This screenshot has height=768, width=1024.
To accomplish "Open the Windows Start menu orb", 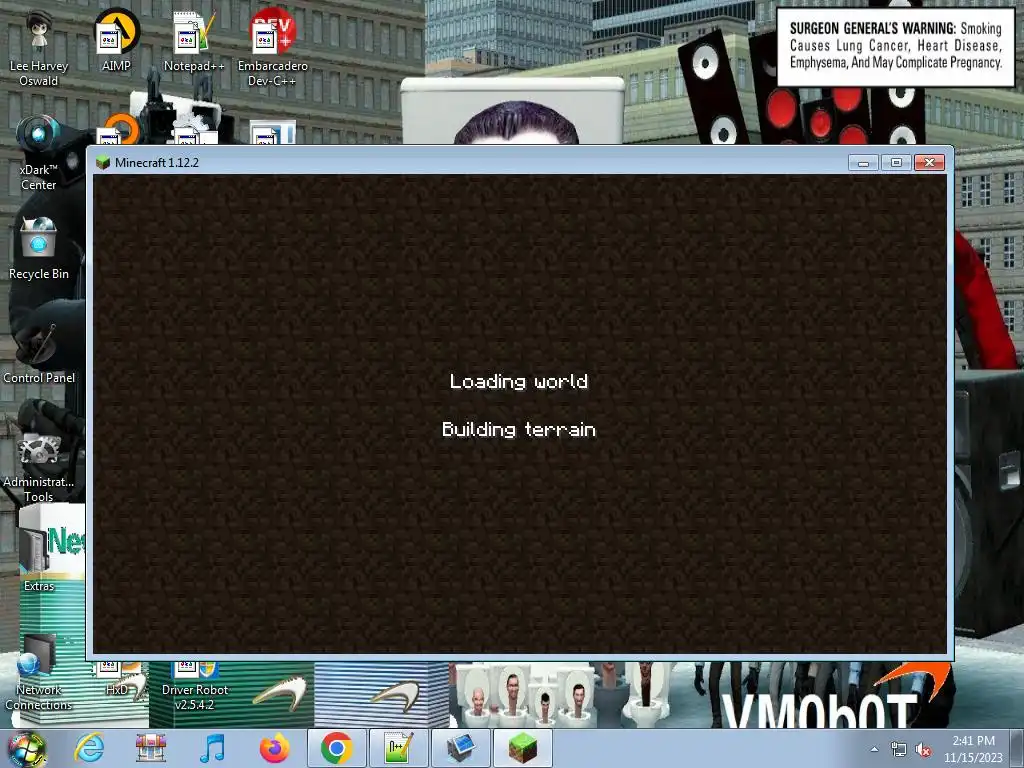I will [x=27, y=749].
